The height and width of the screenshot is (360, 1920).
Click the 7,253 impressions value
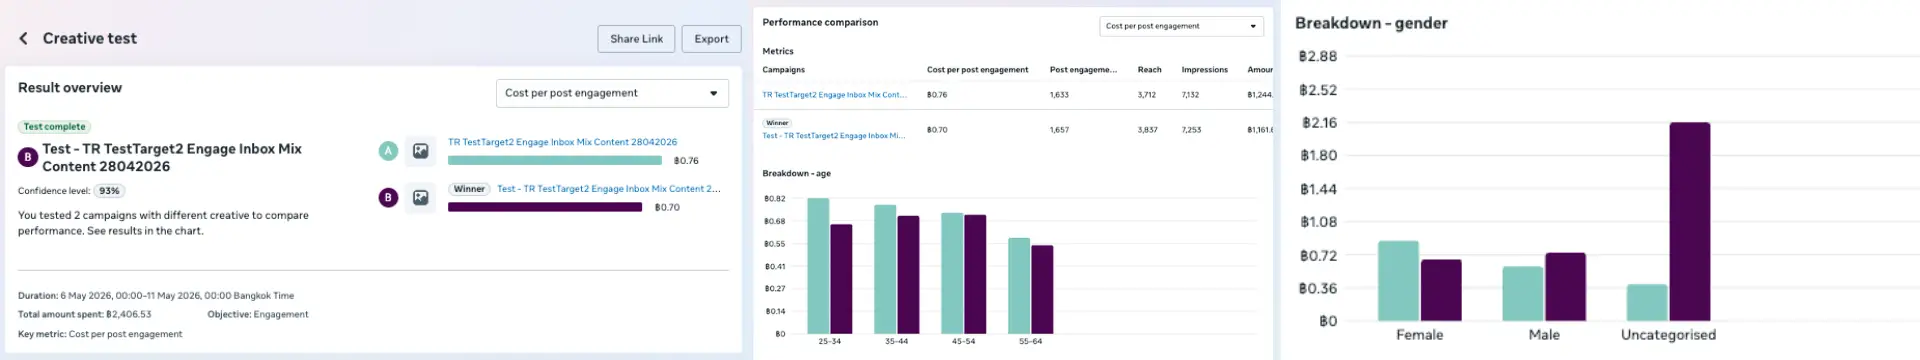tap(1191, 130)
